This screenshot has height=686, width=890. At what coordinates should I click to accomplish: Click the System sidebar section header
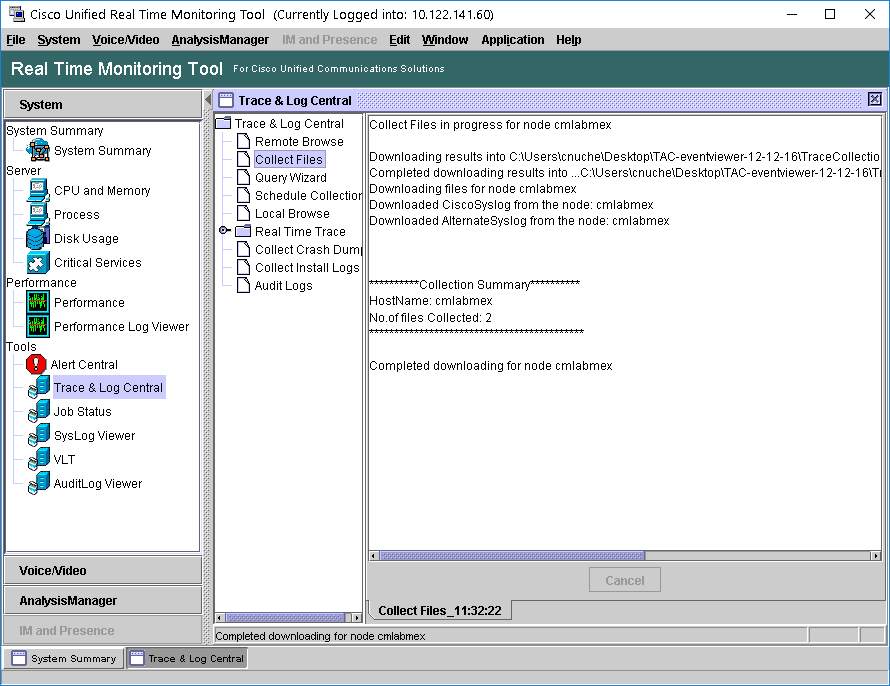[103, 104]
